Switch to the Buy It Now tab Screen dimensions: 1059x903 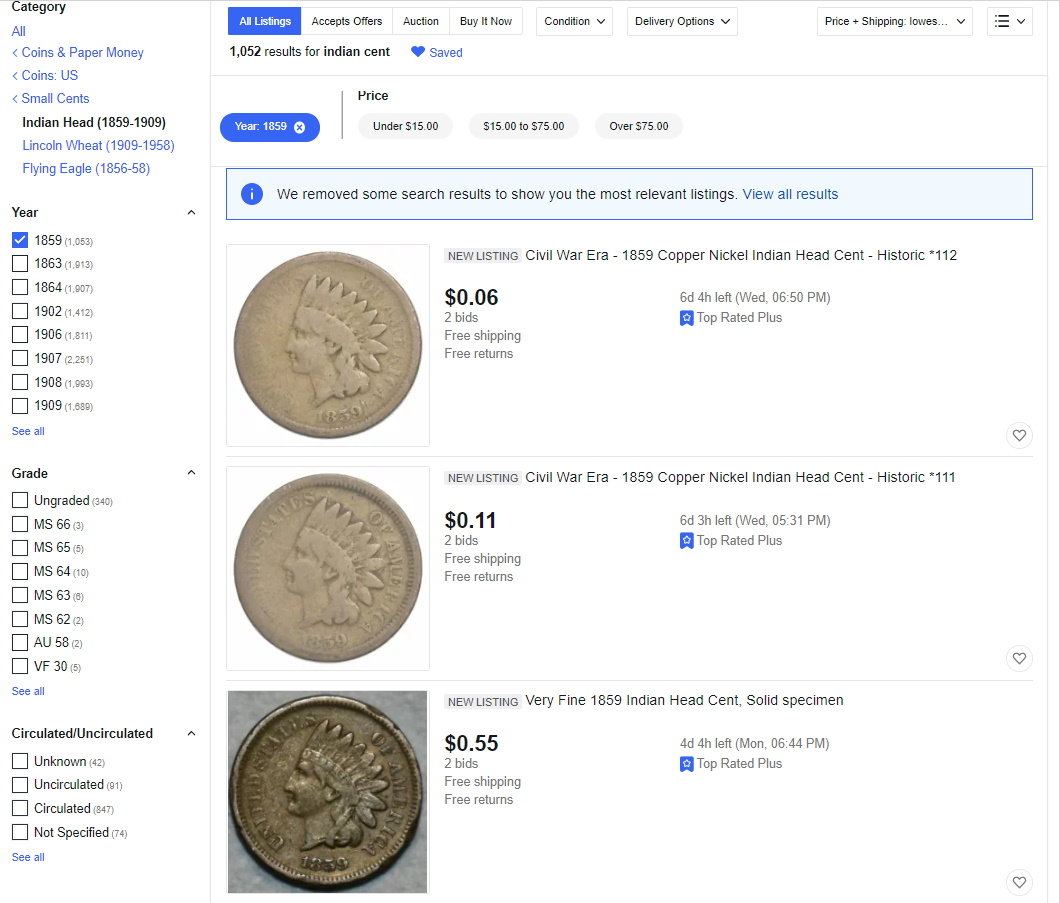point(486,22)
